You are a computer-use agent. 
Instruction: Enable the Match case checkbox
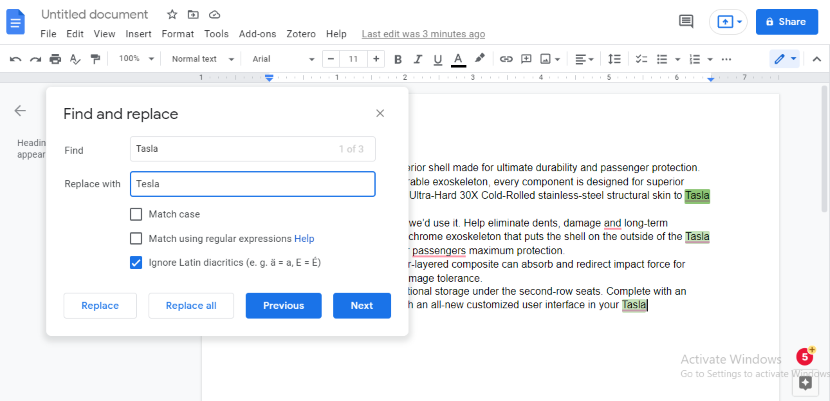pyautogui.click(x=136, y=214)
